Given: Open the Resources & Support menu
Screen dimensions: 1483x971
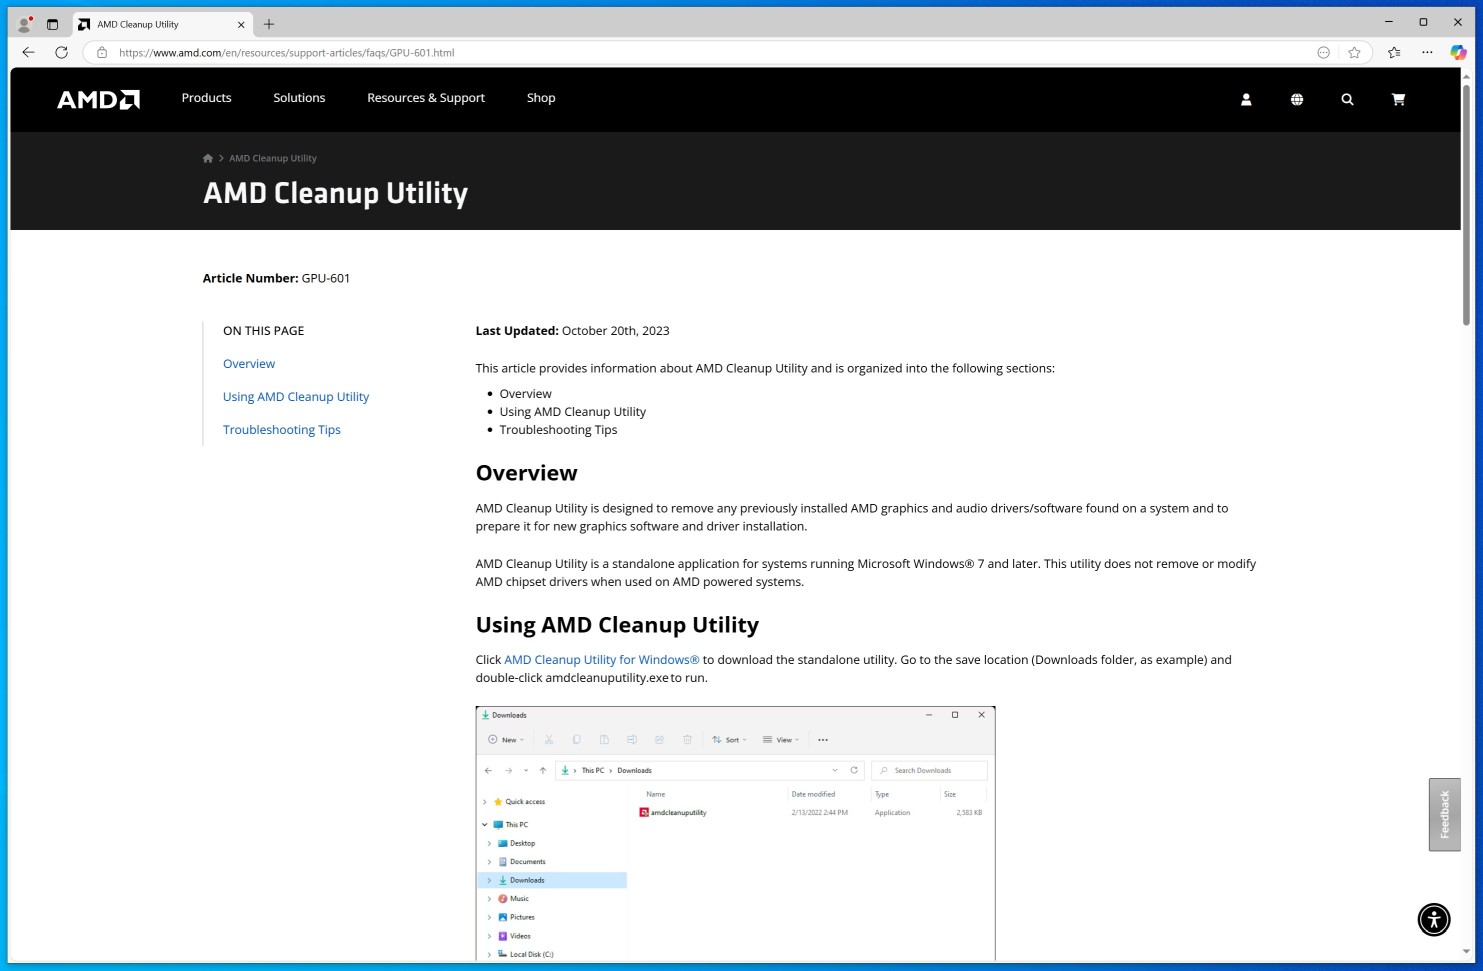Looking at the screenshot, I should [x=426, y=98].
